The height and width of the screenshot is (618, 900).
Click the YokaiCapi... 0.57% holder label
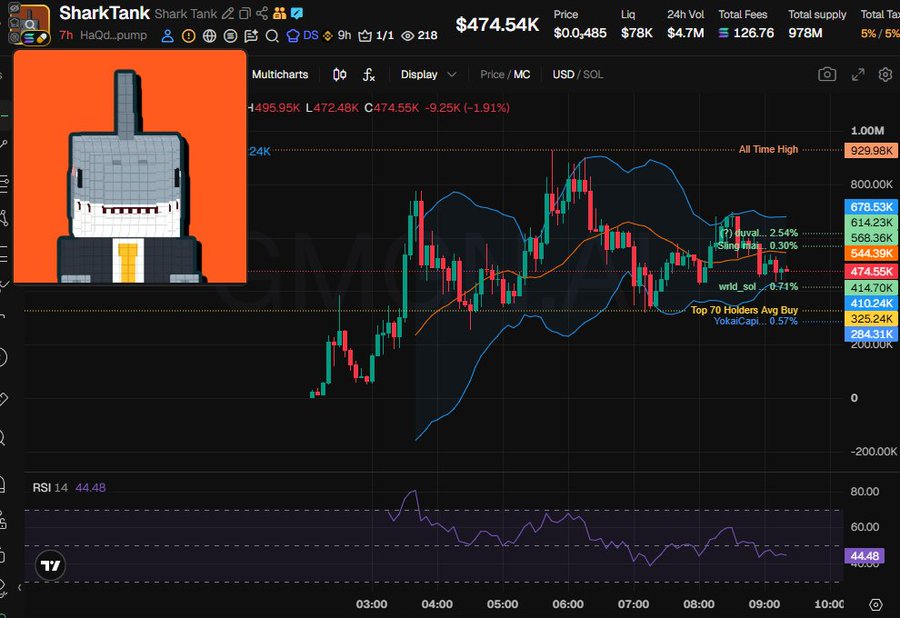(755, 321)
